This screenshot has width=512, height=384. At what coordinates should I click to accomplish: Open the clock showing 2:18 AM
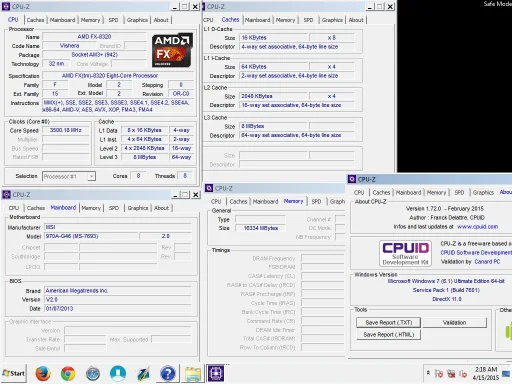coord(486,373)
